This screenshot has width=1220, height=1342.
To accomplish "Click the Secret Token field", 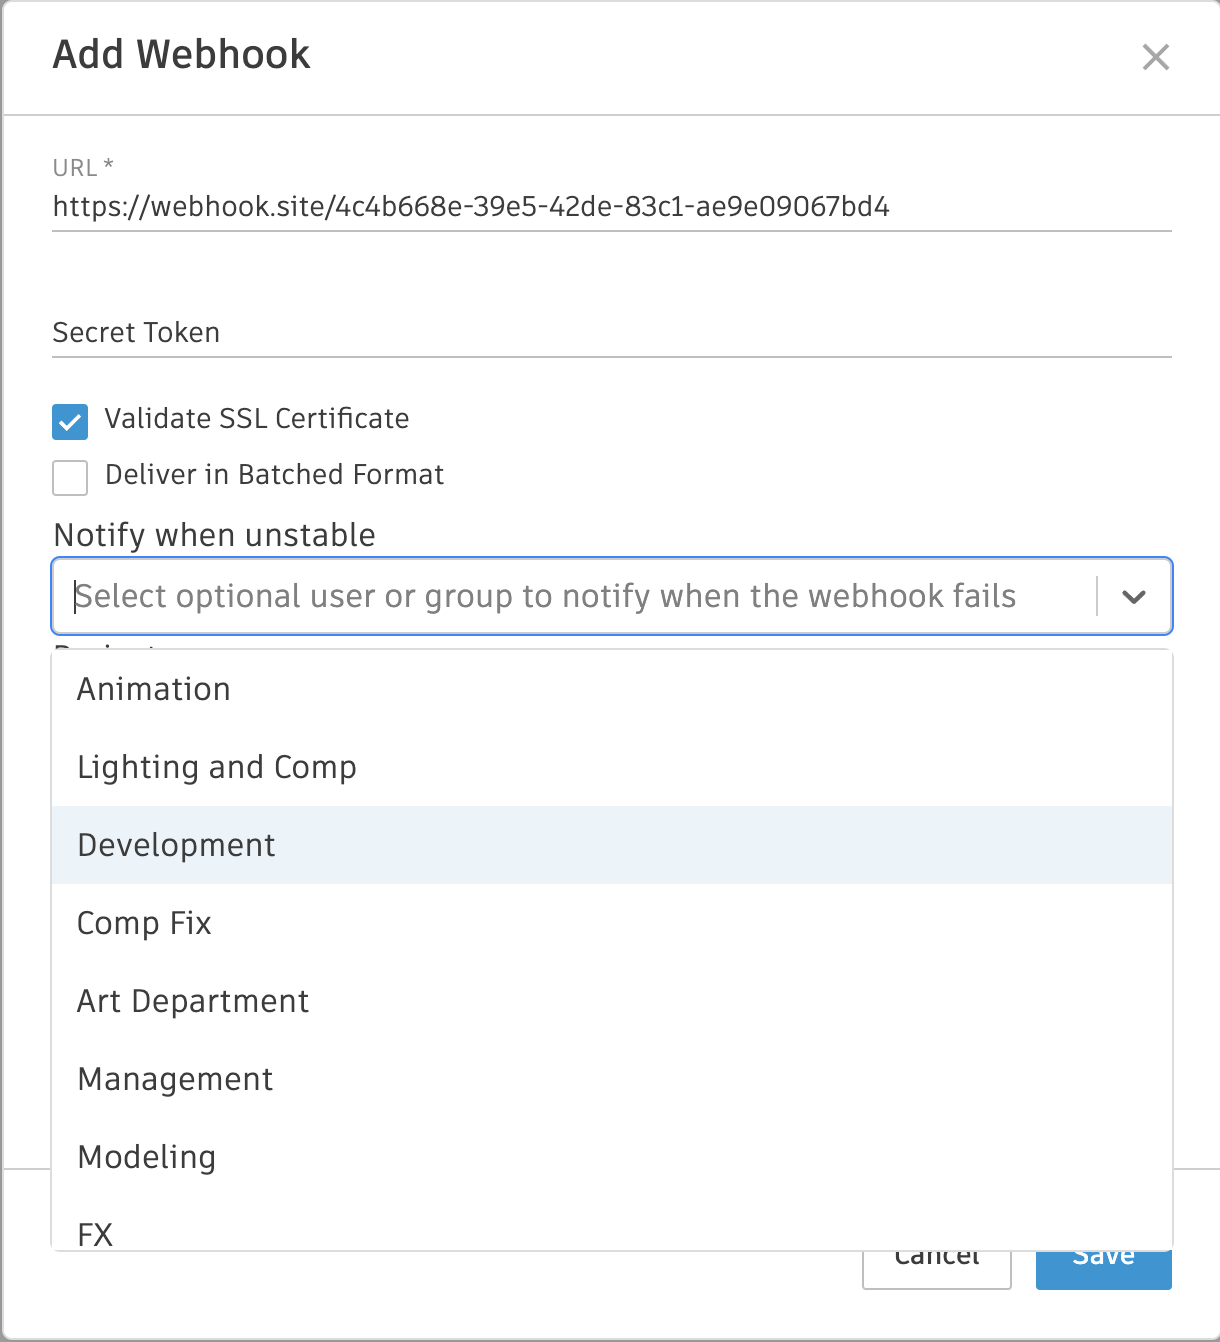I will pos(610,333).
